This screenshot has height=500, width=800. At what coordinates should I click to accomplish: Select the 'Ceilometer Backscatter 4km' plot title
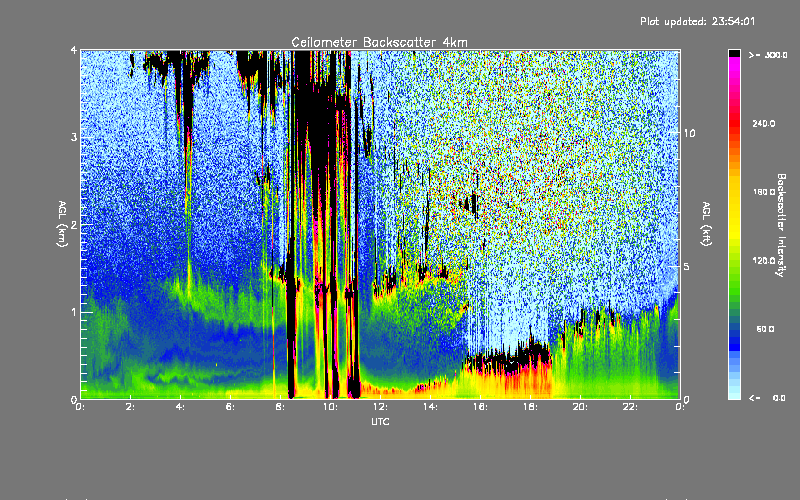click(x=380, y=42)
